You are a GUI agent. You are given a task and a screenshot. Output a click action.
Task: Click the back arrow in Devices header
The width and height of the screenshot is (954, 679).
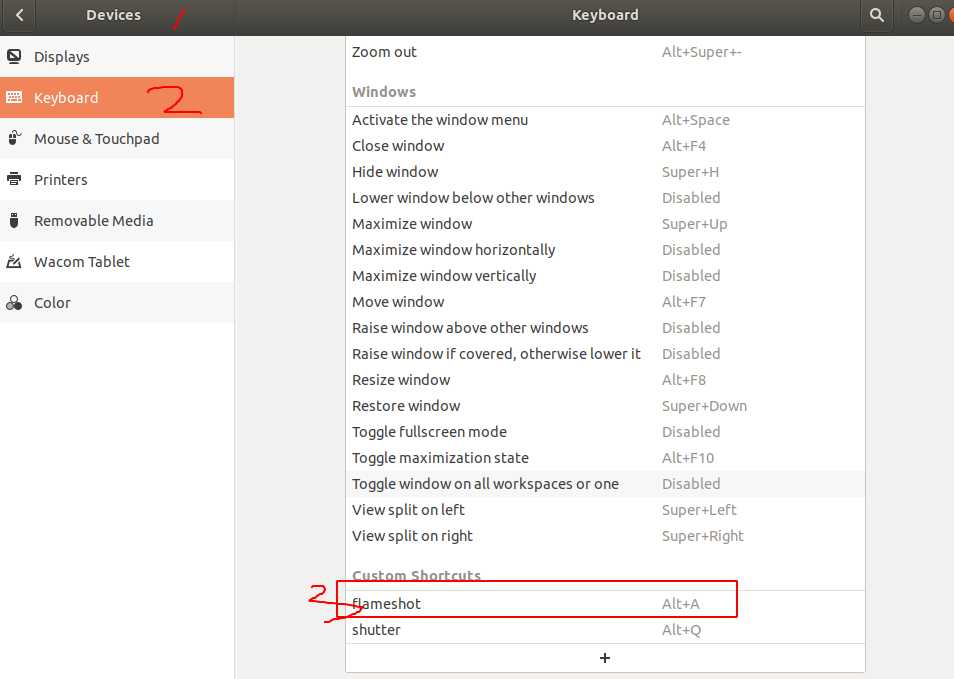19,16
